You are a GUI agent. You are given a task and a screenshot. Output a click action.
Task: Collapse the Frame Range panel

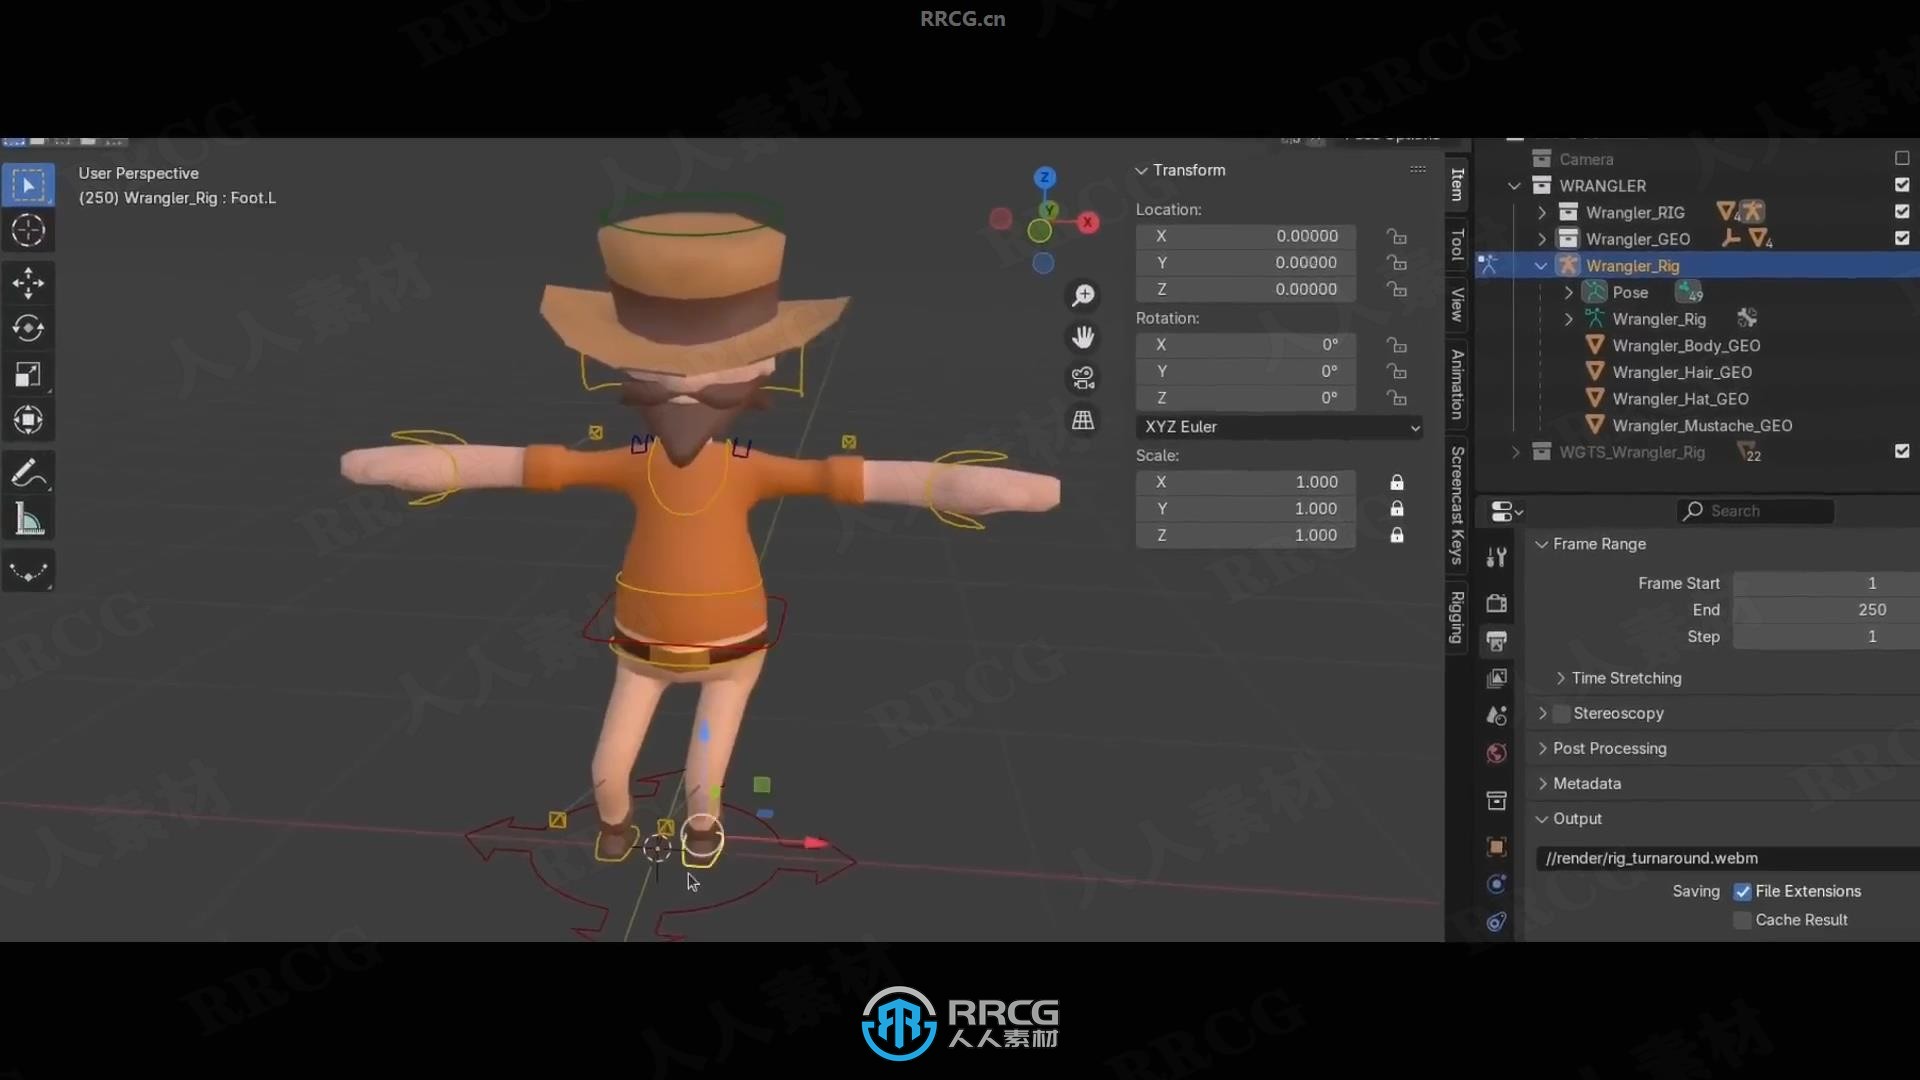coord(1542,544)
